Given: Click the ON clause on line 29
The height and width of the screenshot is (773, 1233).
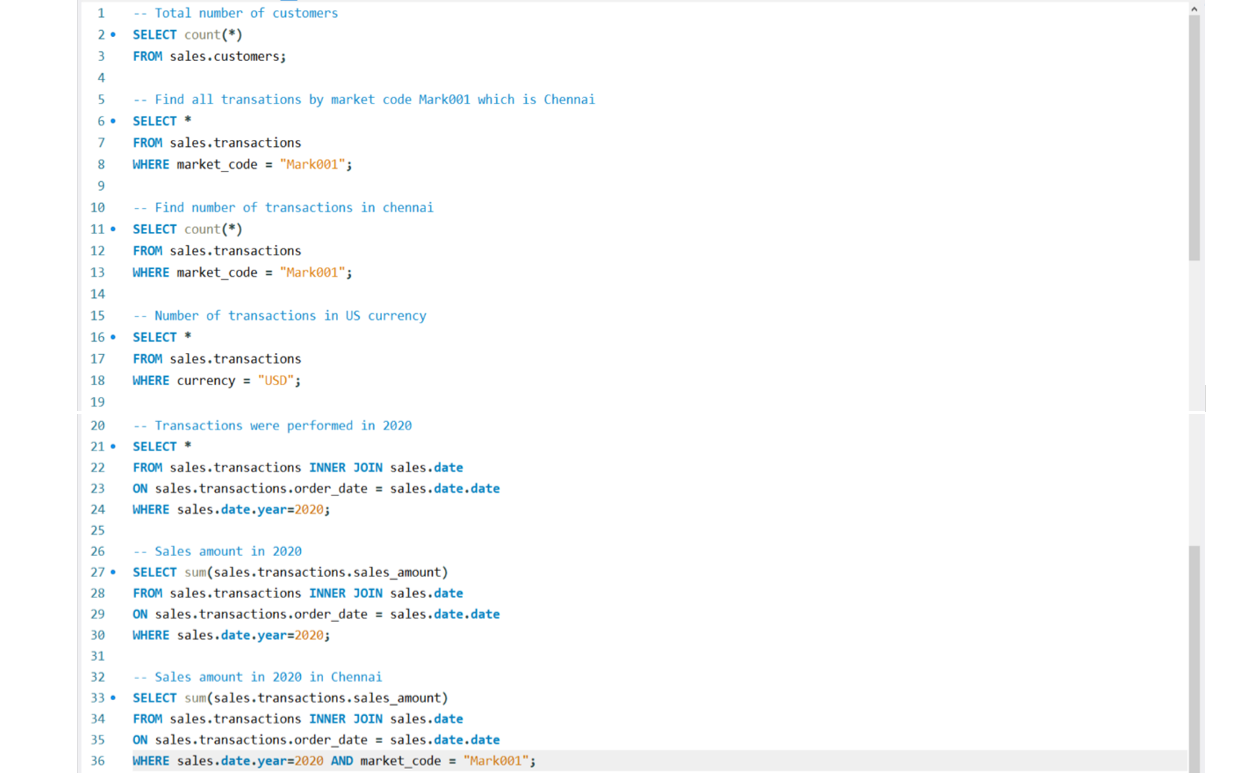Looking at the screenshot, I should (x=316, y=615).
